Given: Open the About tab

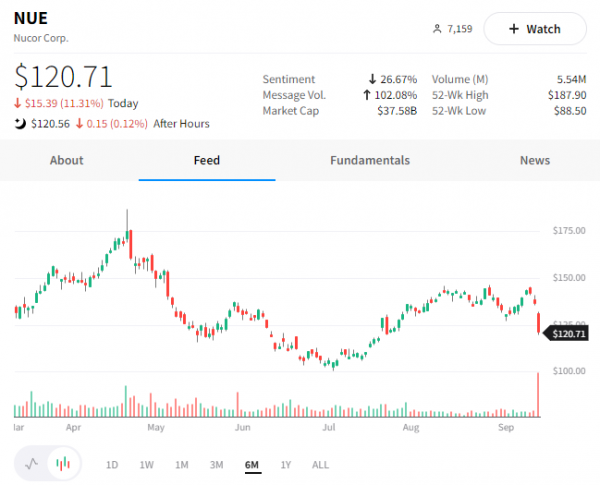Looking at the screenshot, I should pos(67,160).
